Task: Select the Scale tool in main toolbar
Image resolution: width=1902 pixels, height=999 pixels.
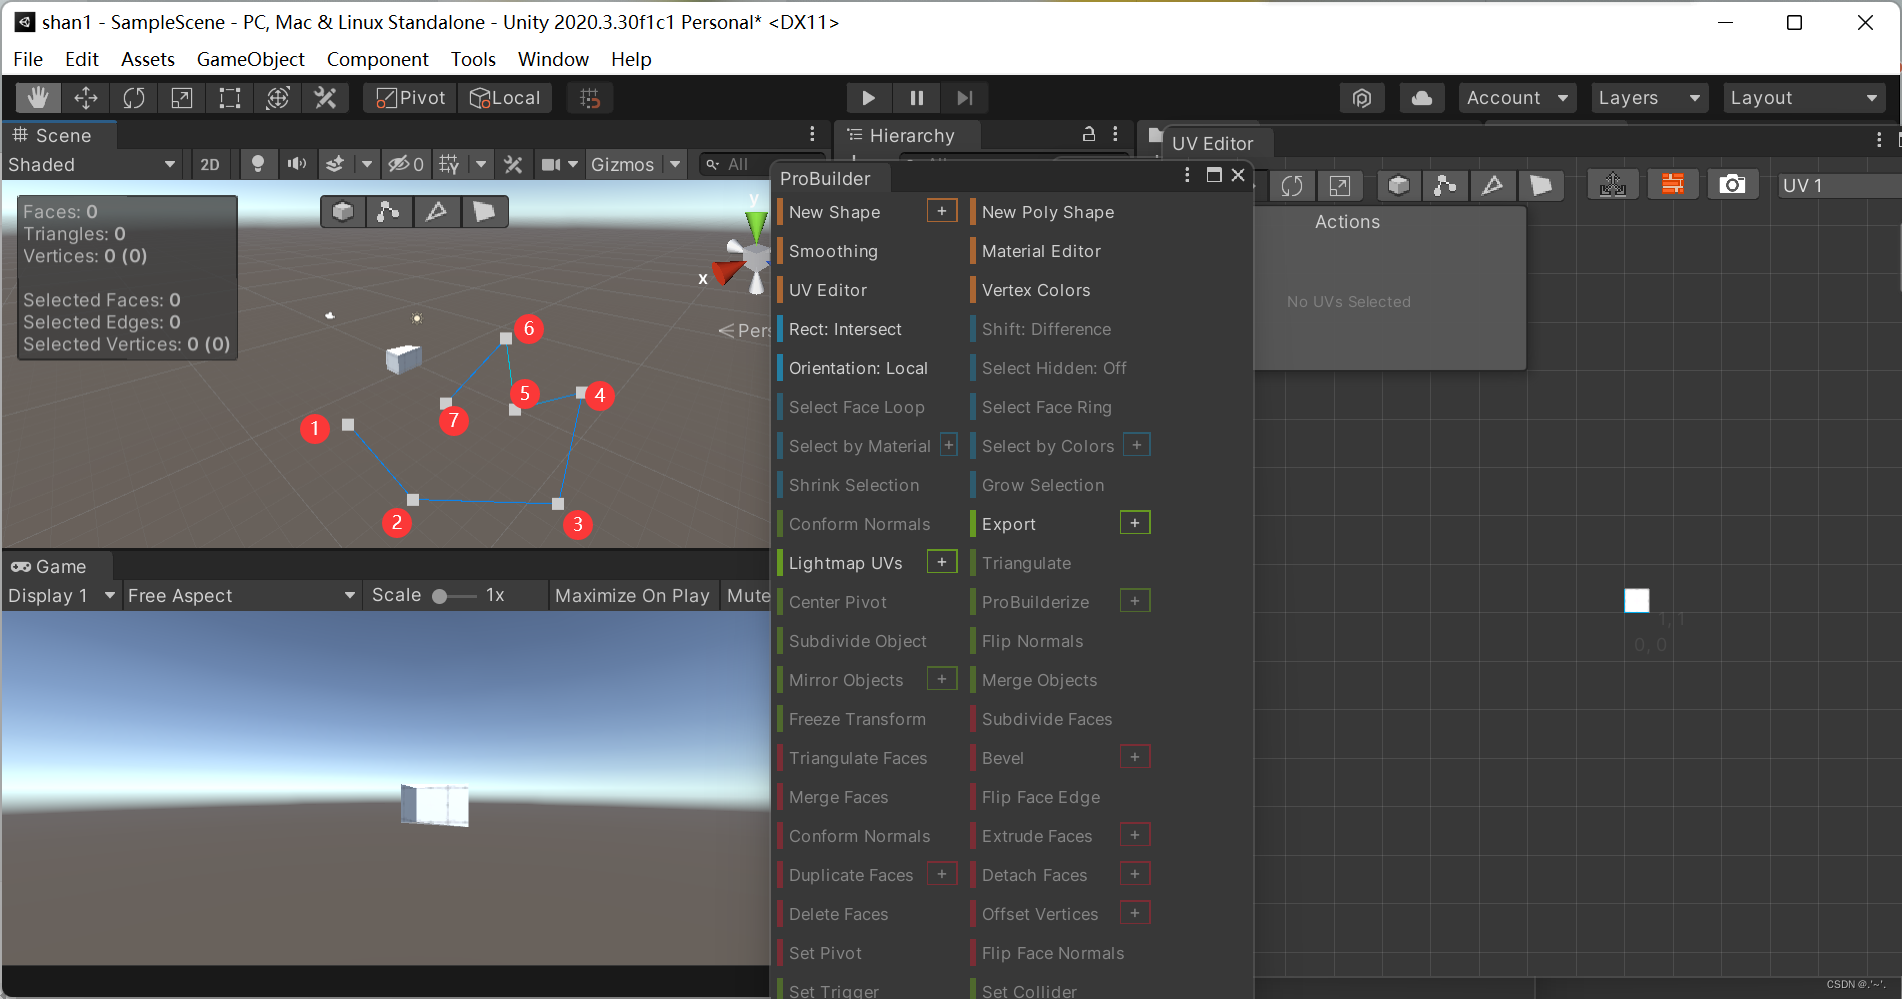Action: tap(182, 98)
